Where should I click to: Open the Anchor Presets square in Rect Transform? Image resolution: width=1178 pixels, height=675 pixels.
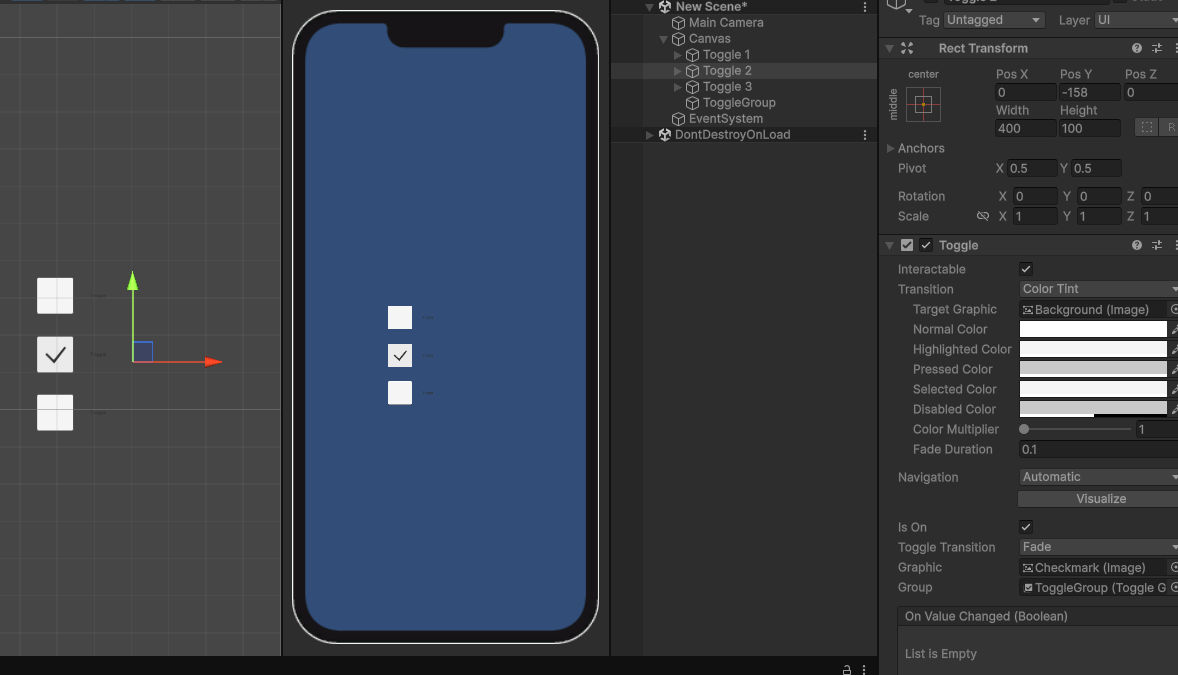(923, 104)
